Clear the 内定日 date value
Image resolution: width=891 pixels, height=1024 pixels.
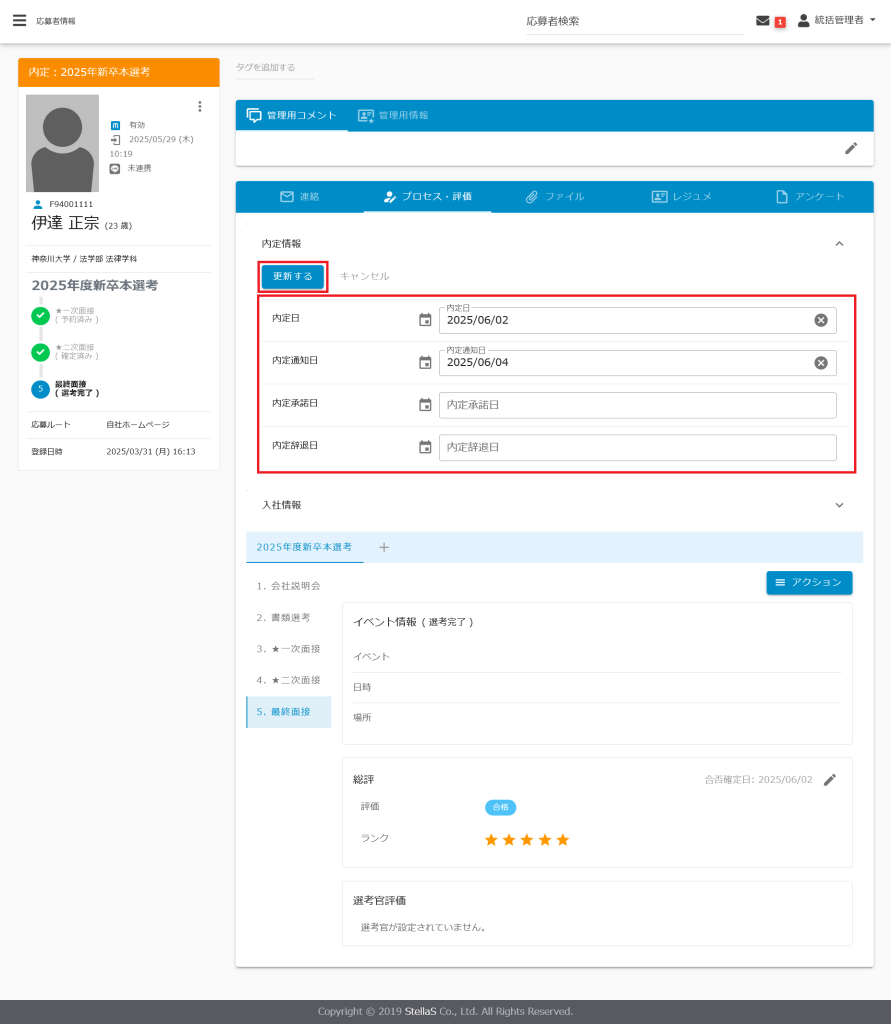point(820,320)
